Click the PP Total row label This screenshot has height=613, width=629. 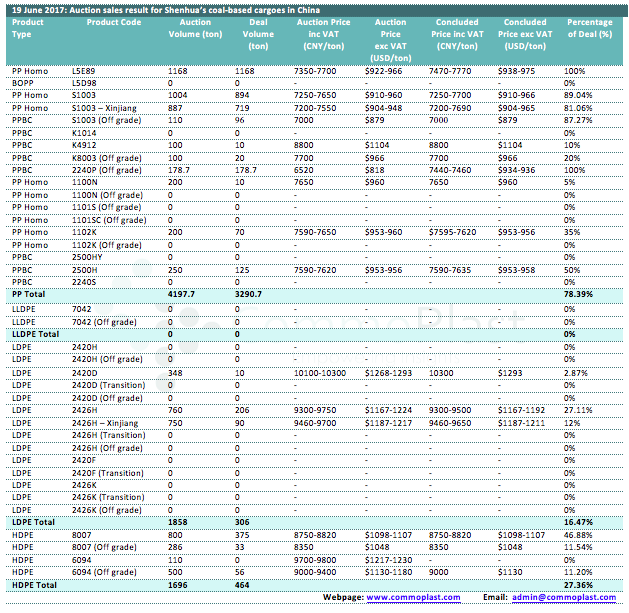pos(30,295)
